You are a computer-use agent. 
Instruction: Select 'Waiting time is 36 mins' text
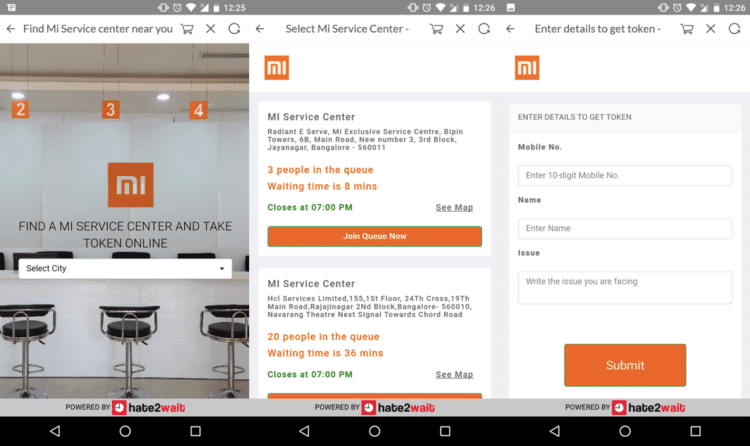[x=325, y=353]
